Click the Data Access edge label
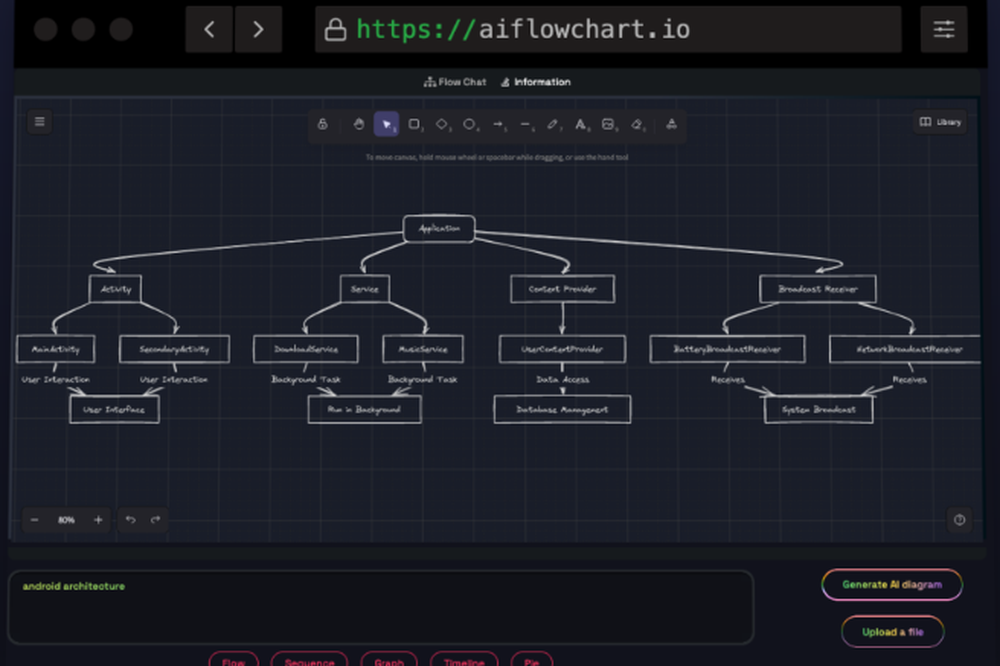The width and height of the screenshot is (1000, 666). [562, 380]
